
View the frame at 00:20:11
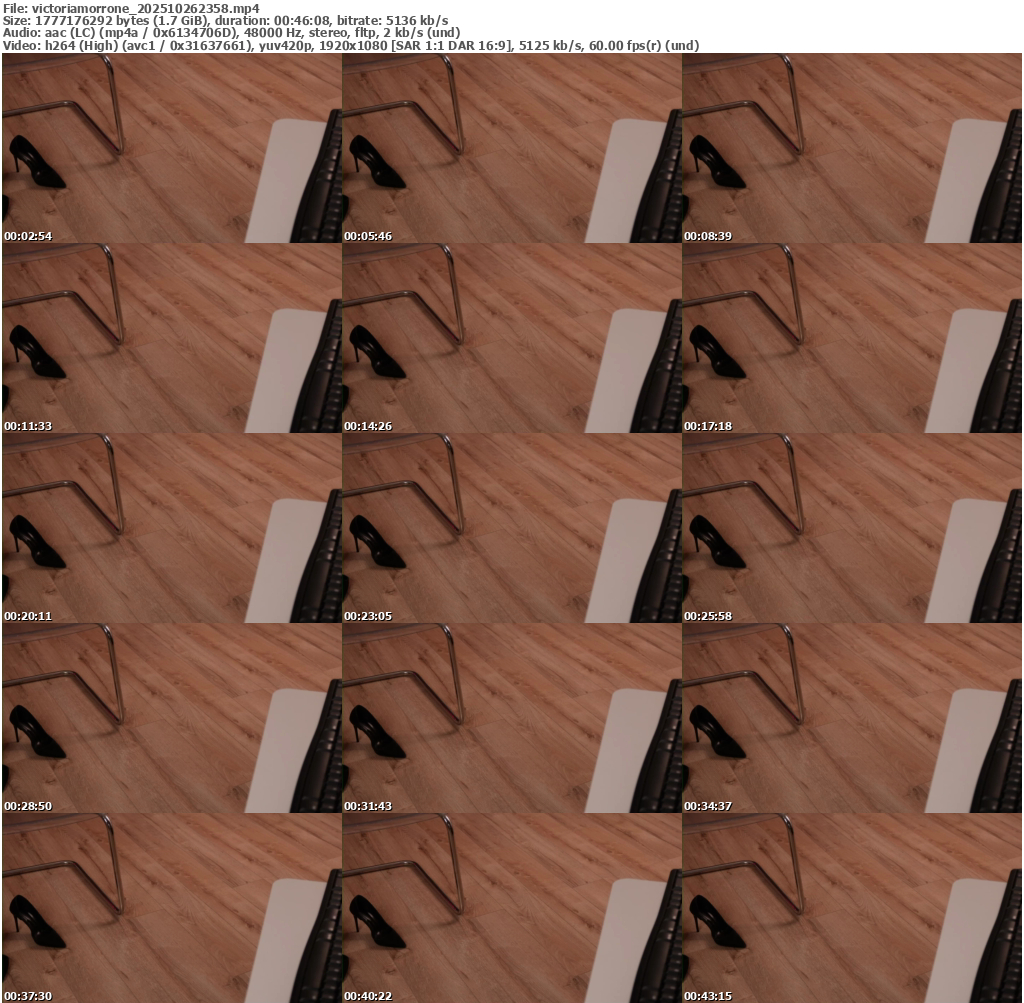pyautogui.click(x=172, y=528)
